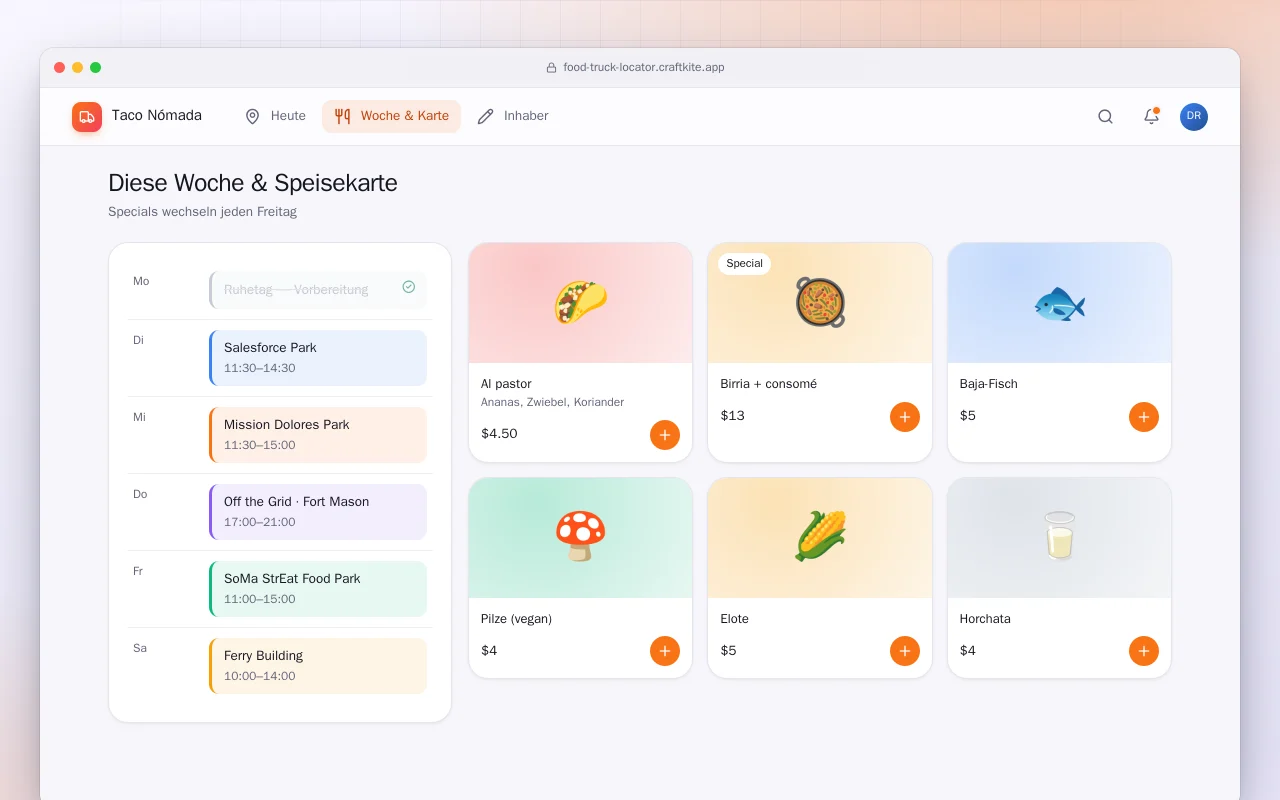1280x800 pixels.
Task: Switch to the Heute tab
Action: click(x=276, y=116)
